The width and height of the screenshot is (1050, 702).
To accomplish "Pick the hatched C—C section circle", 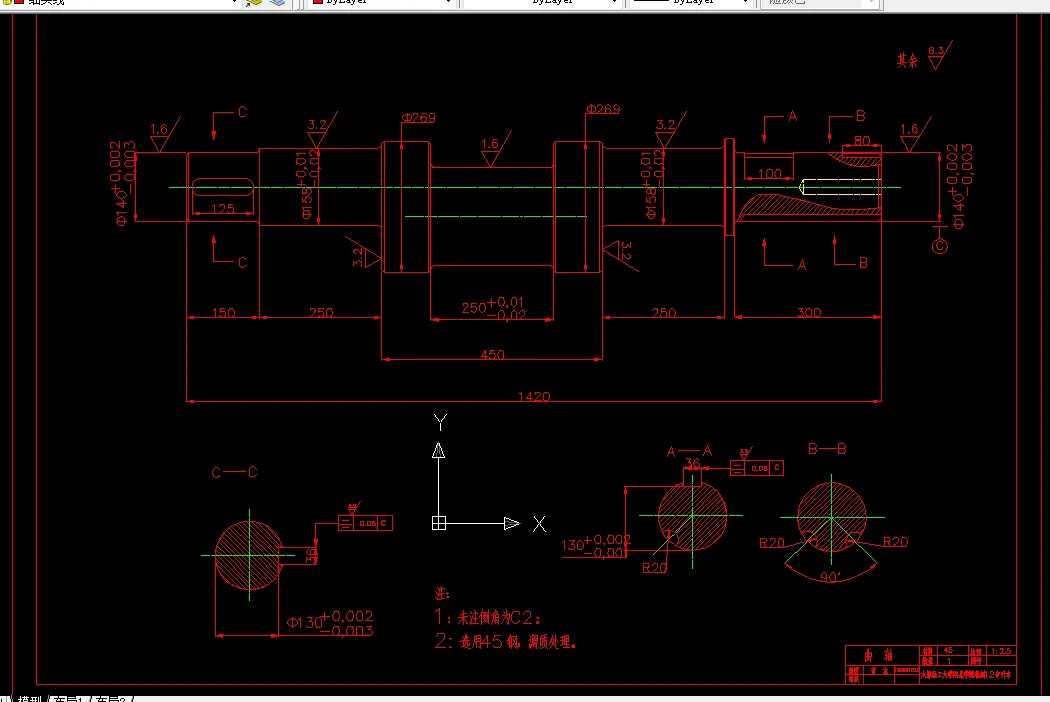I will [x=249, y=555].
